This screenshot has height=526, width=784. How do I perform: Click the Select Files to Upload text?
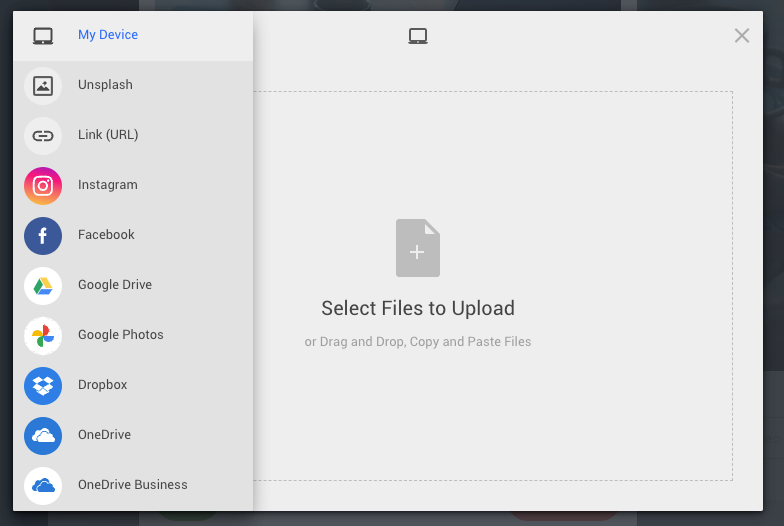click(x=418, y=308)
